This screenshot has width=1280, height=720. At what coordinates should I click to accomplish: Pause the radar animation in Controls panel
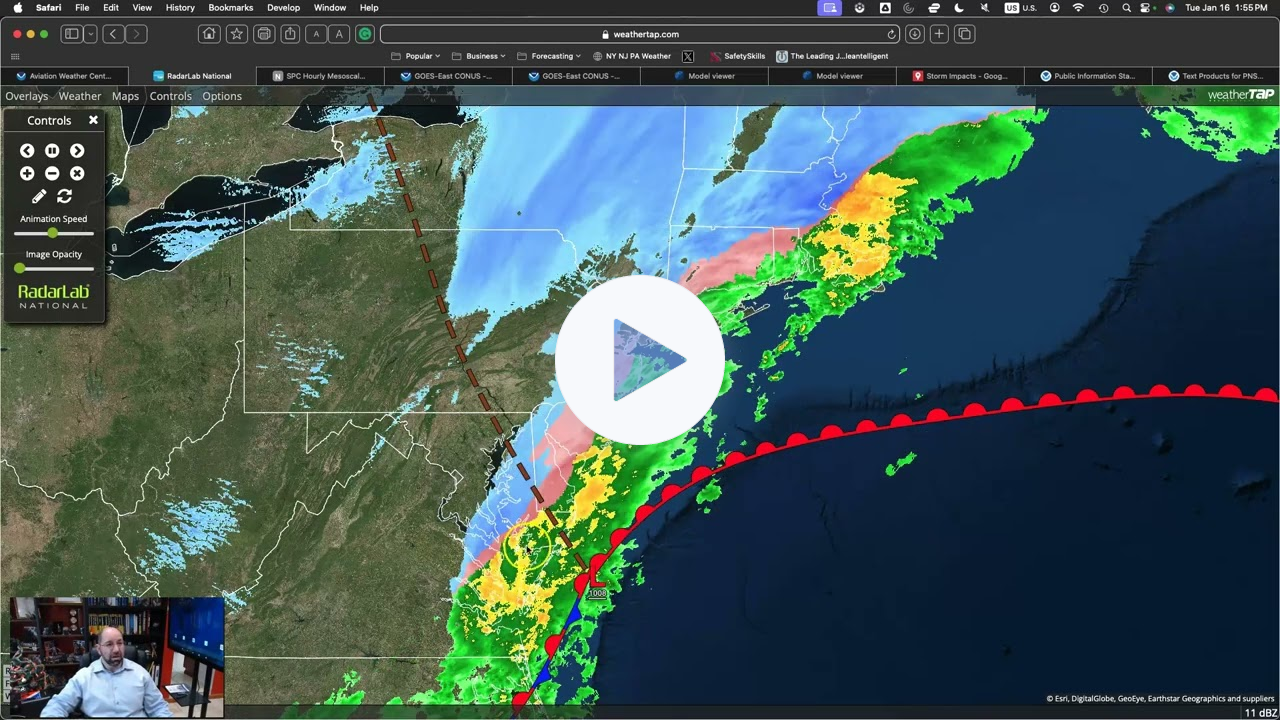pos(52,150)
